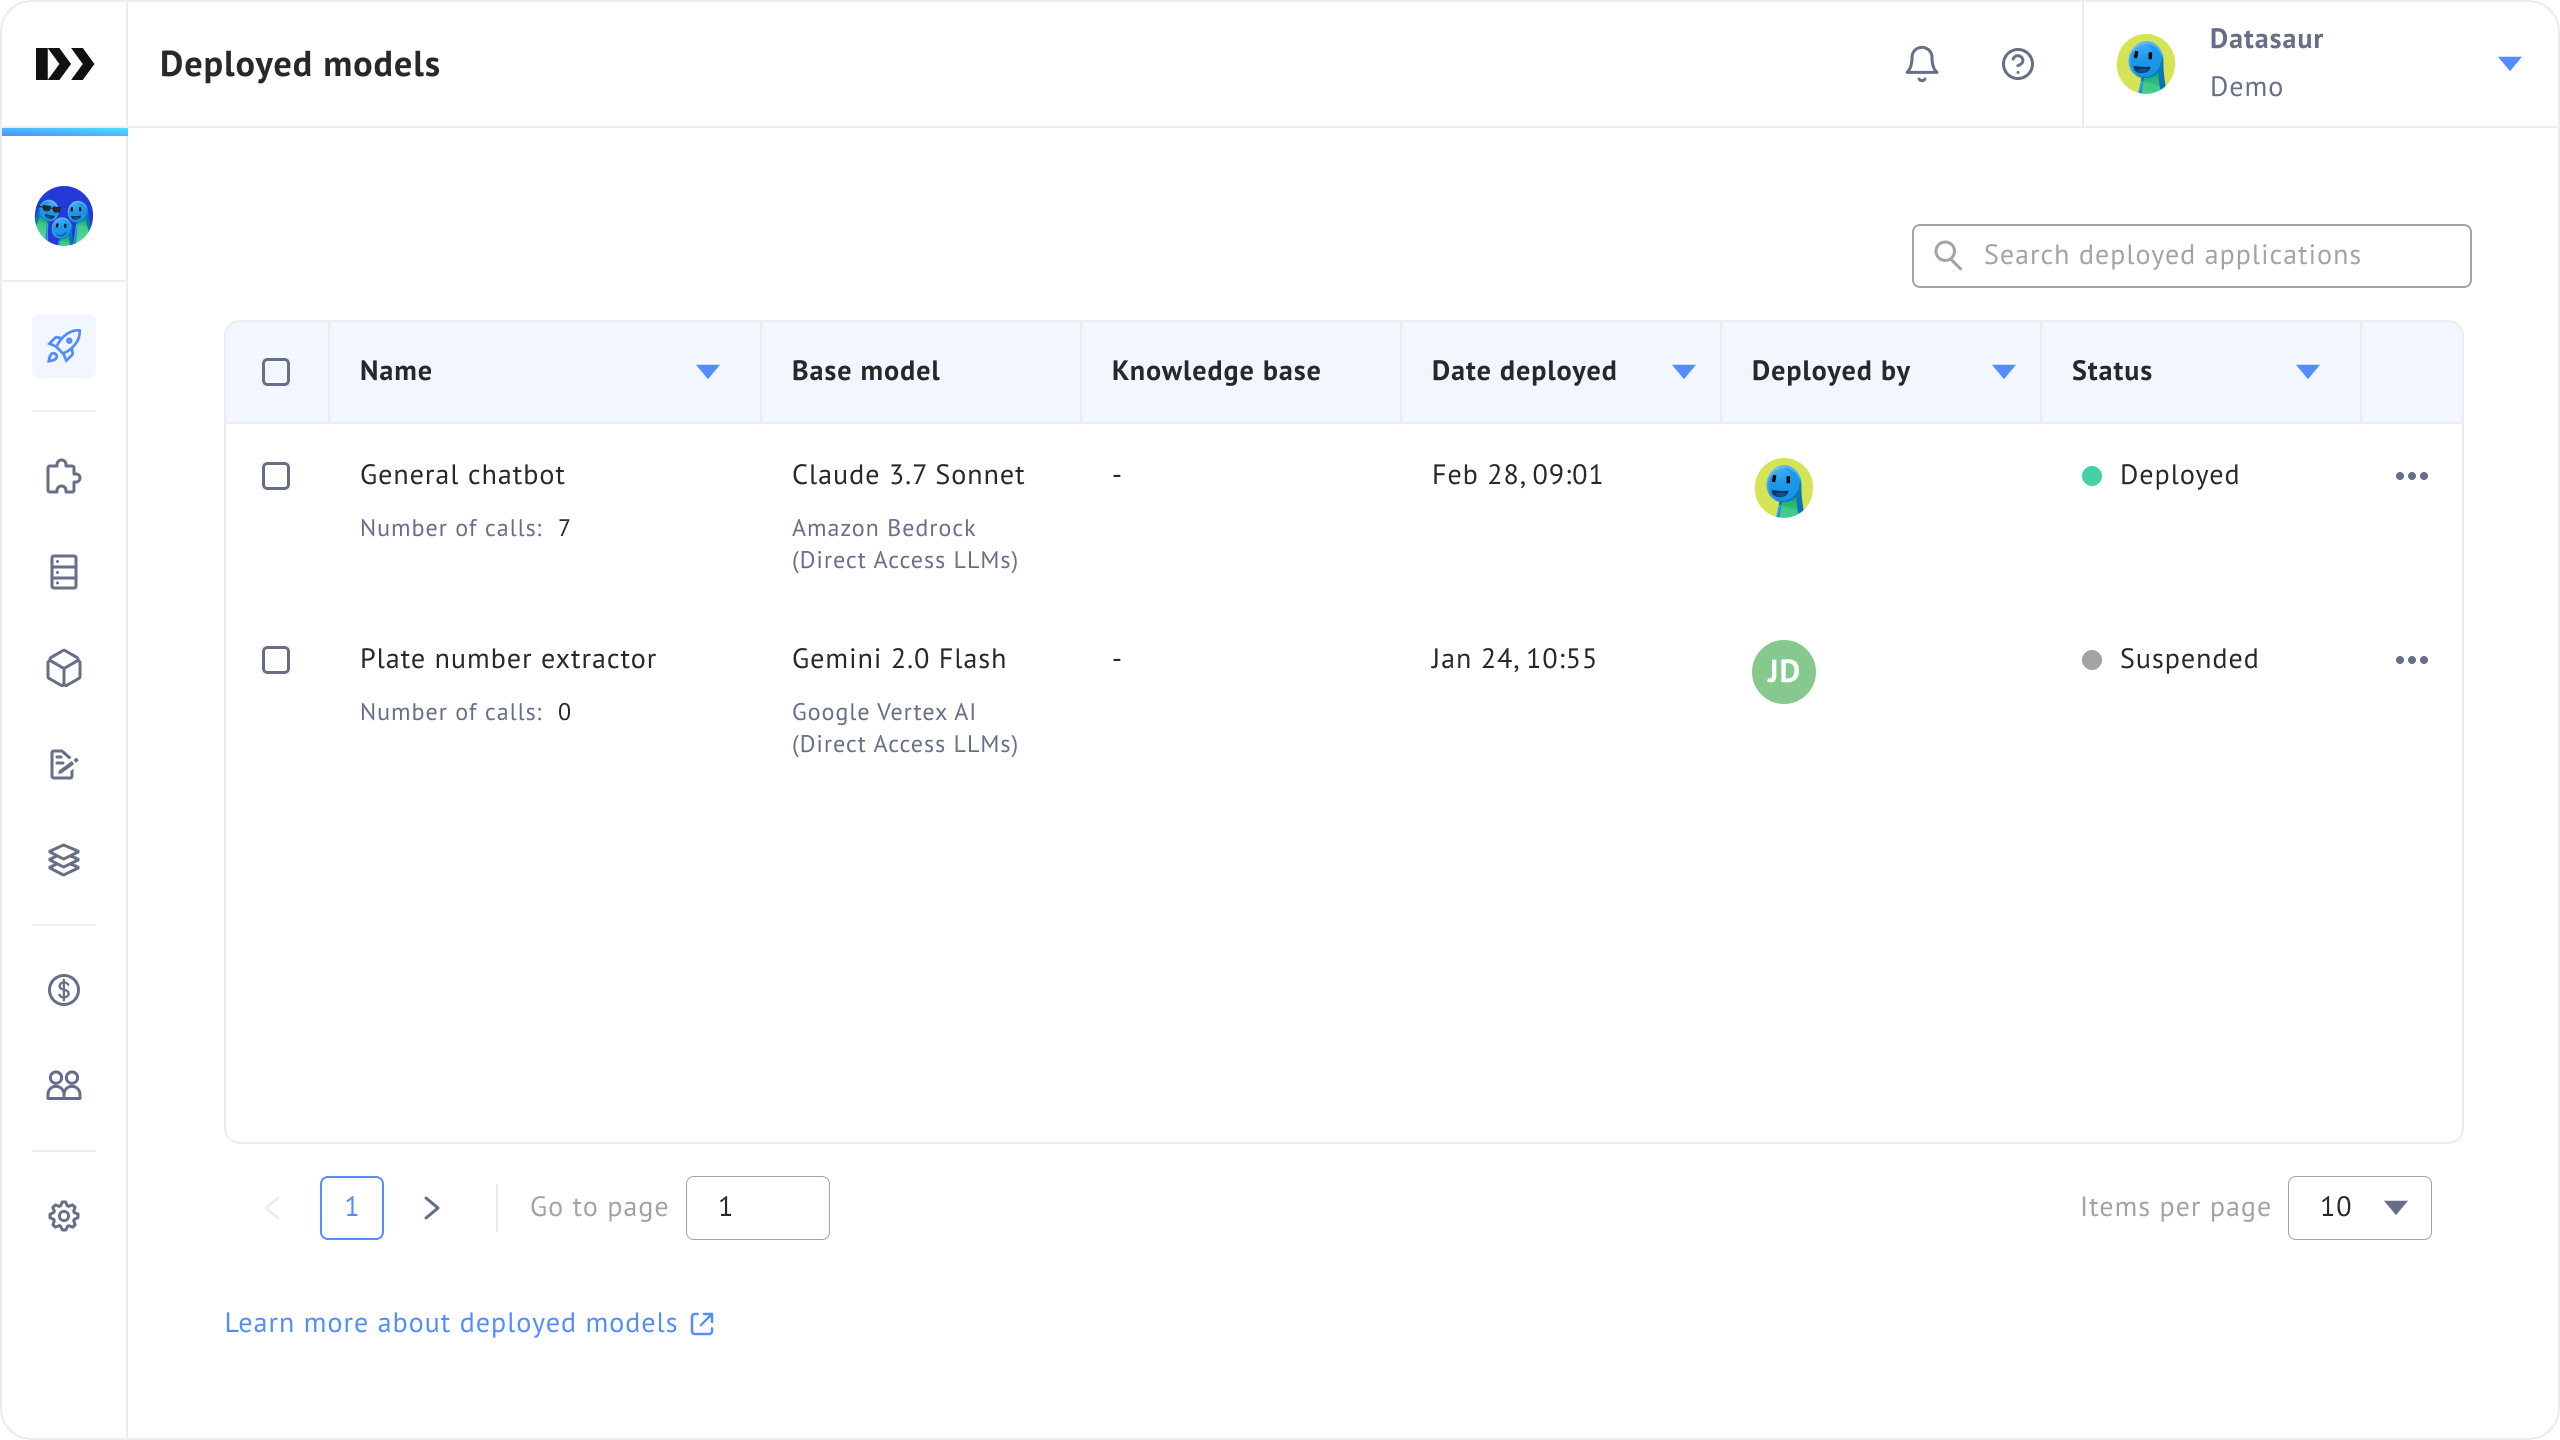The width and height of the screenshot is (2560, 1440).
Task: Open the team members people icon
Action: 64,1086
